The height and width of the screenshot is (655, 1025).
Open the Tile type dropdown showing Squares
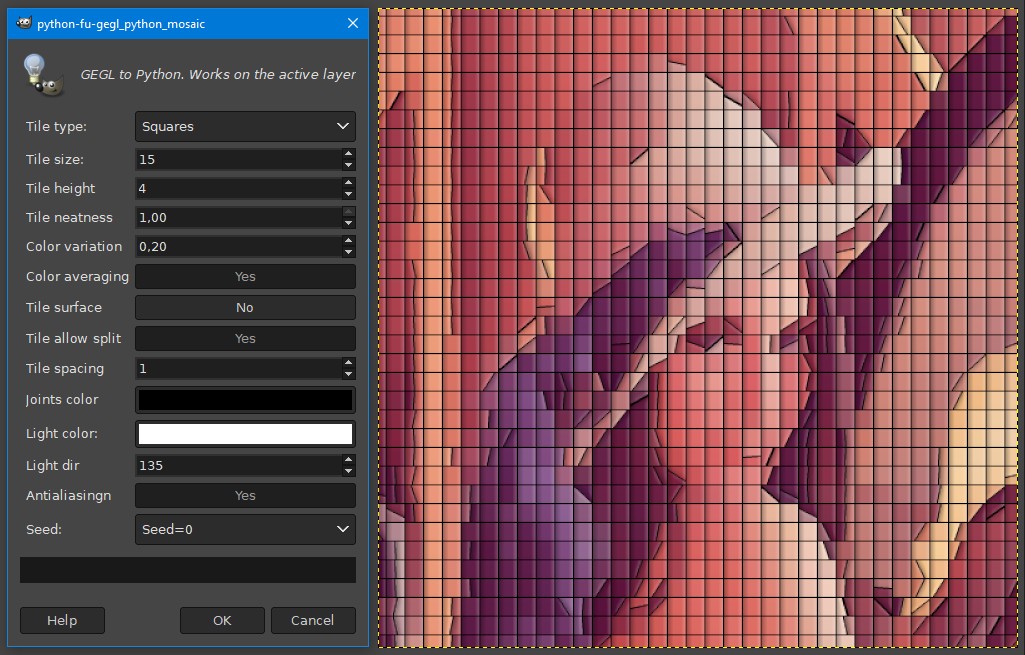tap(245, 126)
